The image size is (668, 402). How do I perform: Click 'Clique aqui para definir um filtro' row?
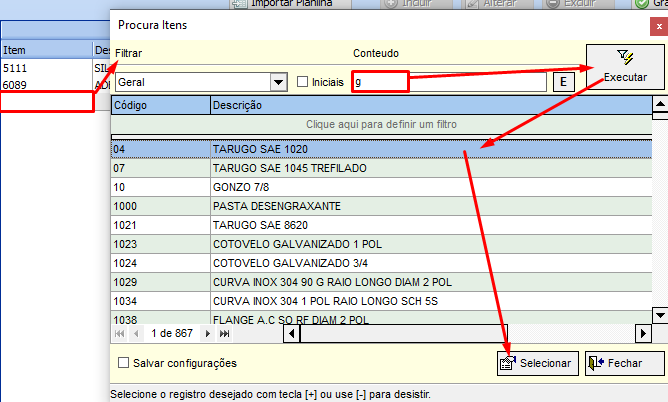click(380, 124)
